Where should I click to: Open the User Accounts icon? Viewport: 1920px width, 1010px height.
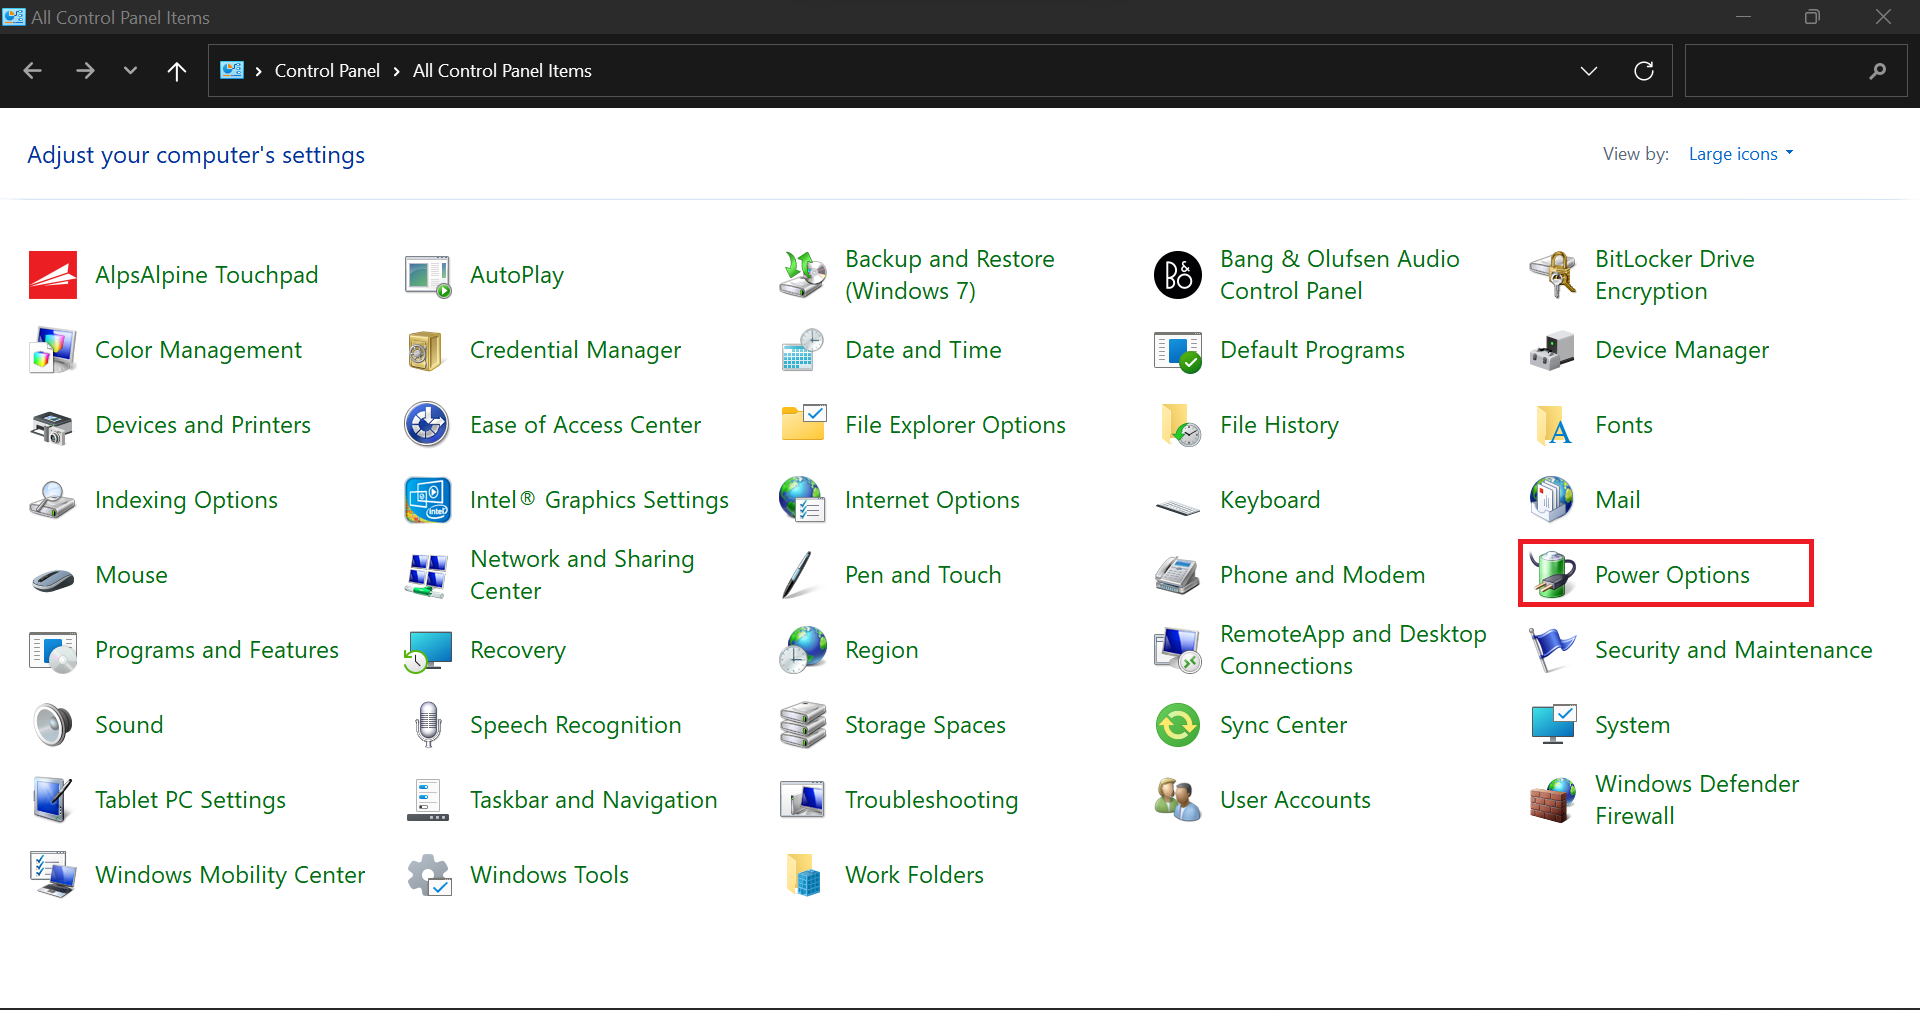[1178, 800]
